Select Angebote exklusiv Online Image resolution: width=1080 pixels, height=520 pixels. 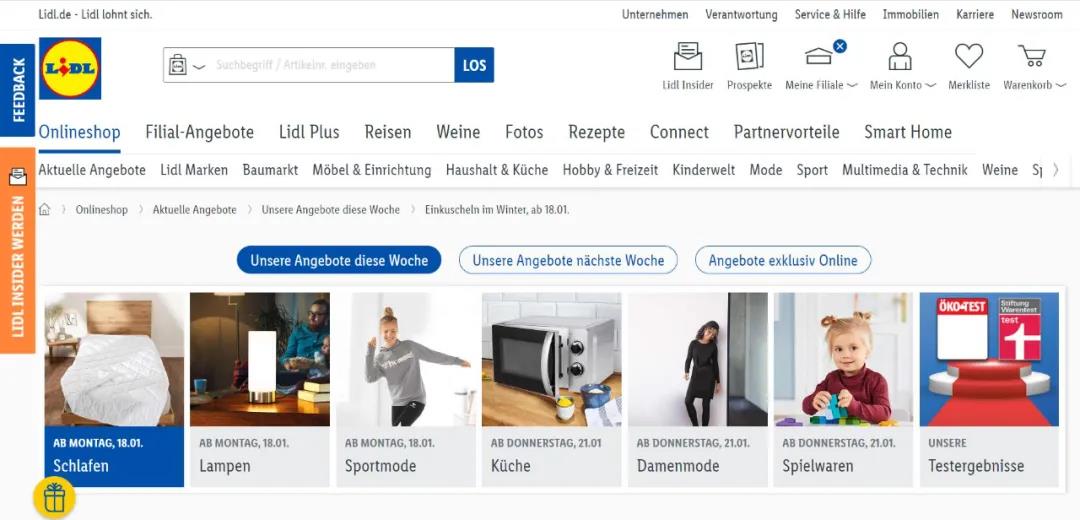point(783,260)
